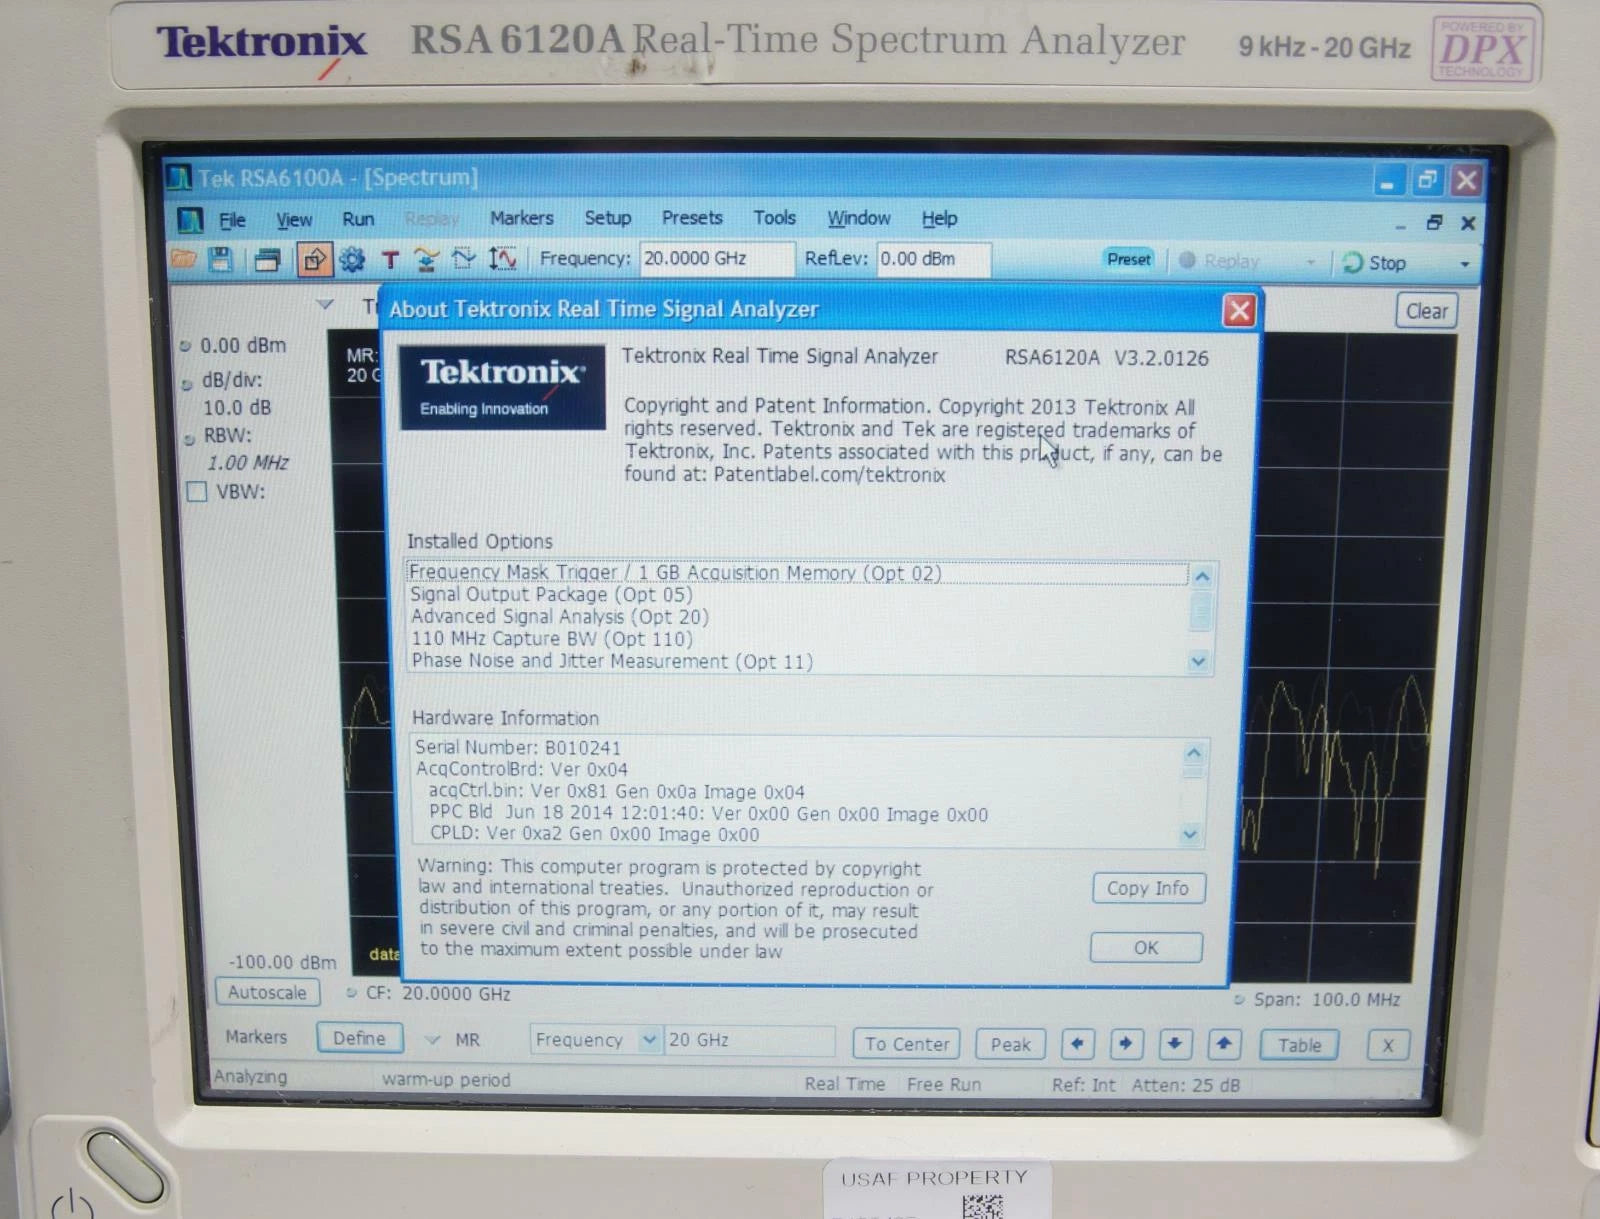Click the To Center button
Screen dimensions: 1600x1219
pyautogui.click(x=907, y=1044)
